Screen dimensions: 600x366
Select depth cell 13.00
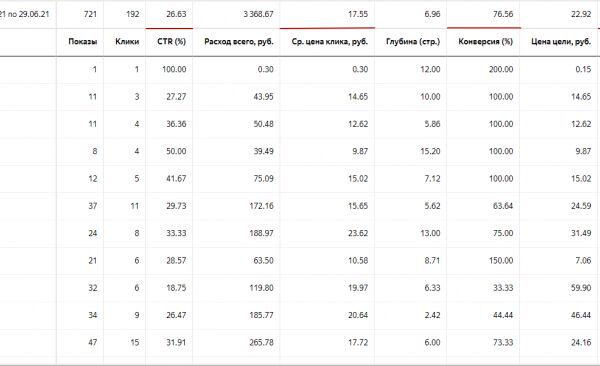(x=430, y=233)
